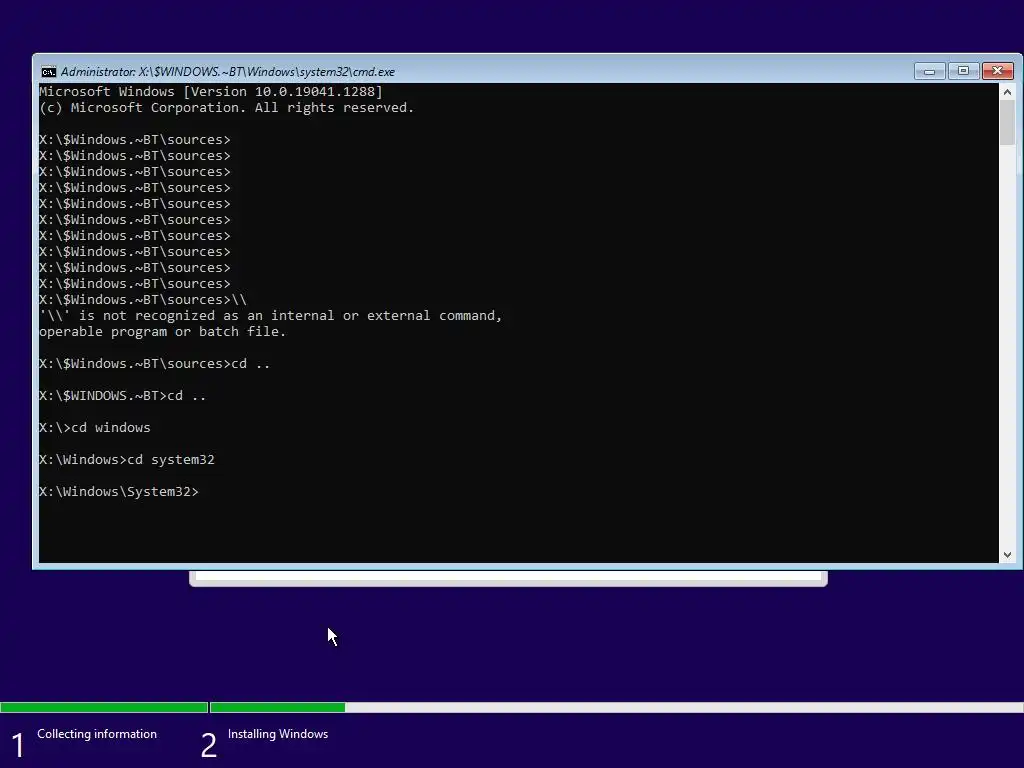Minimize the command prompt window
The height and width of the screenshot is (768, 1024).
(929, 71)
